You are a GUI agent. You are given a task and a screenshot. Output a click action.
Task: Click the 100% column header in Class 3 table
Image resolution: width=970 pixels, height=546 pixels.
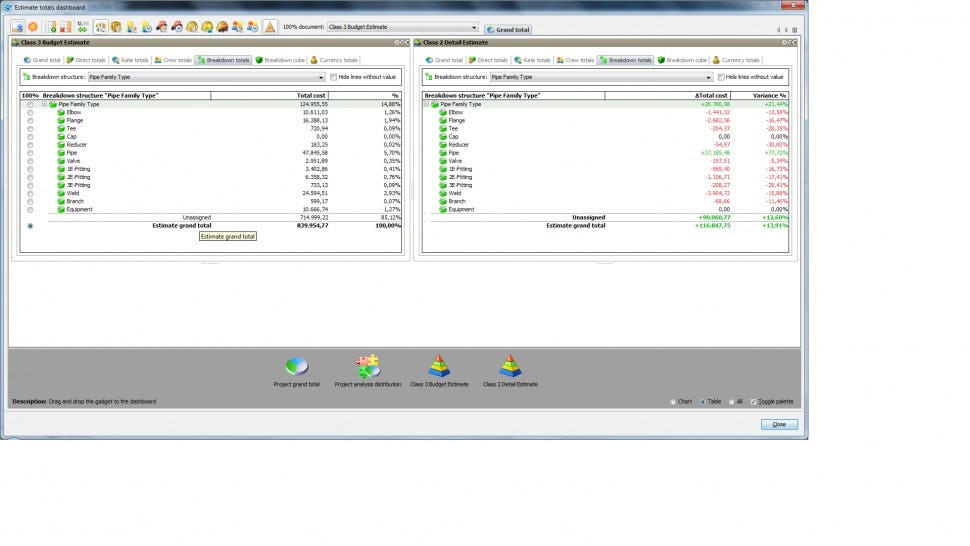coord(30,96)
